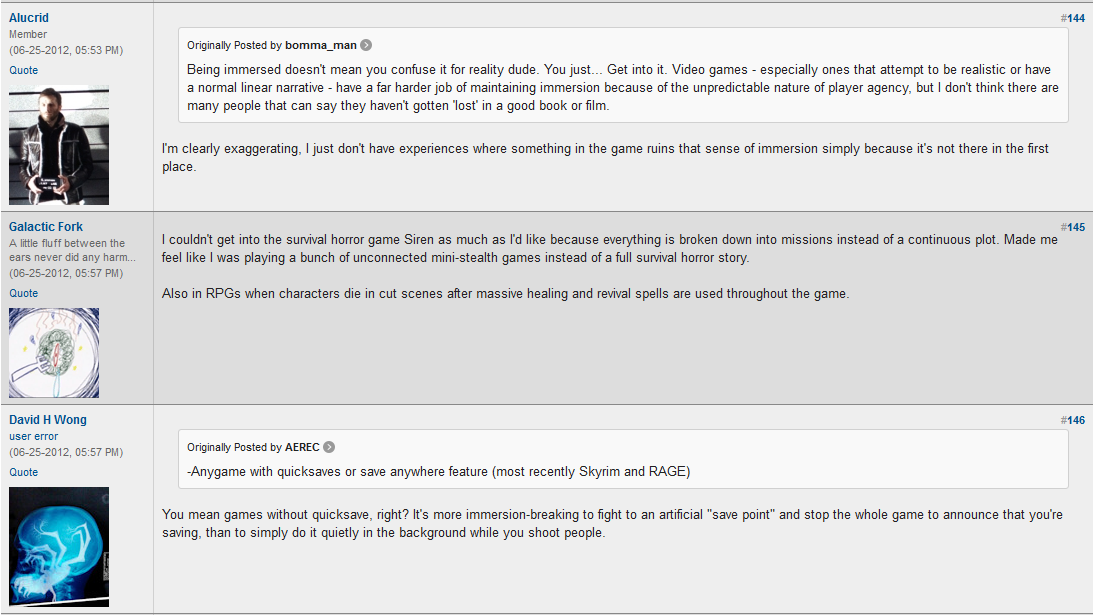Click view-post arrow icon next to bomma_man
The image size is (1094, 615).
[x=366, y=45]
